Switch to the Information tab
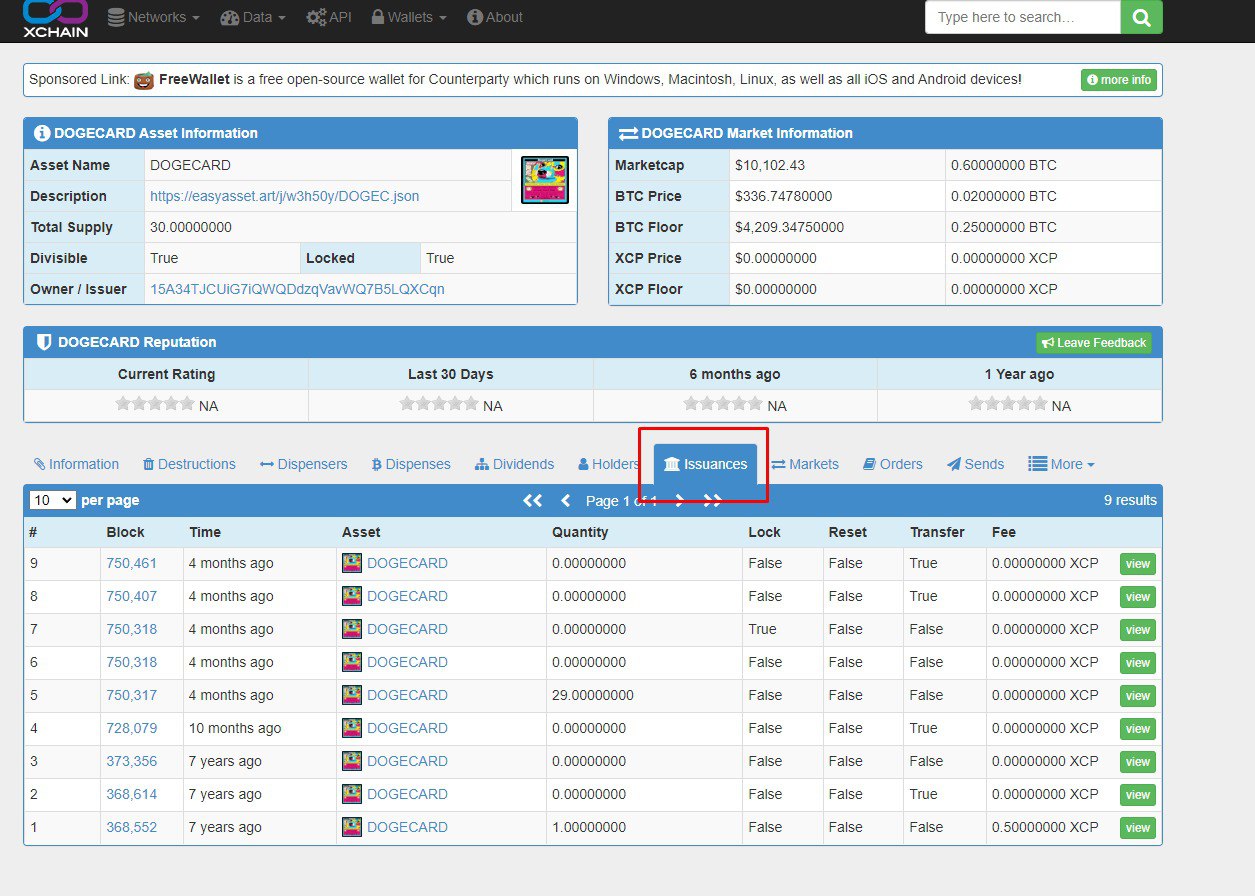Image resolution: width=1255 pixels, height=896 pixels. pyautogui.click(x=76, y=464)
